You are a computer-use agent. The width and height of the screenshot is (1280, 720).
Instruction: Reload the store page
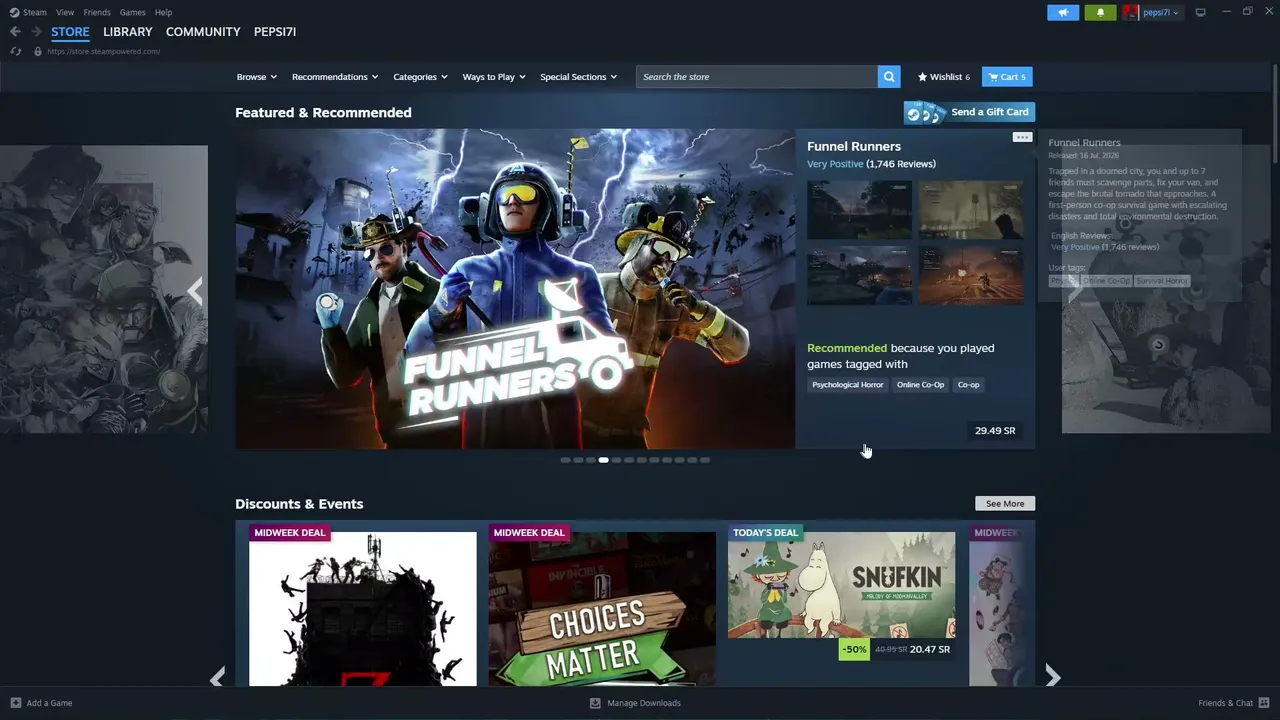point(15,51)
